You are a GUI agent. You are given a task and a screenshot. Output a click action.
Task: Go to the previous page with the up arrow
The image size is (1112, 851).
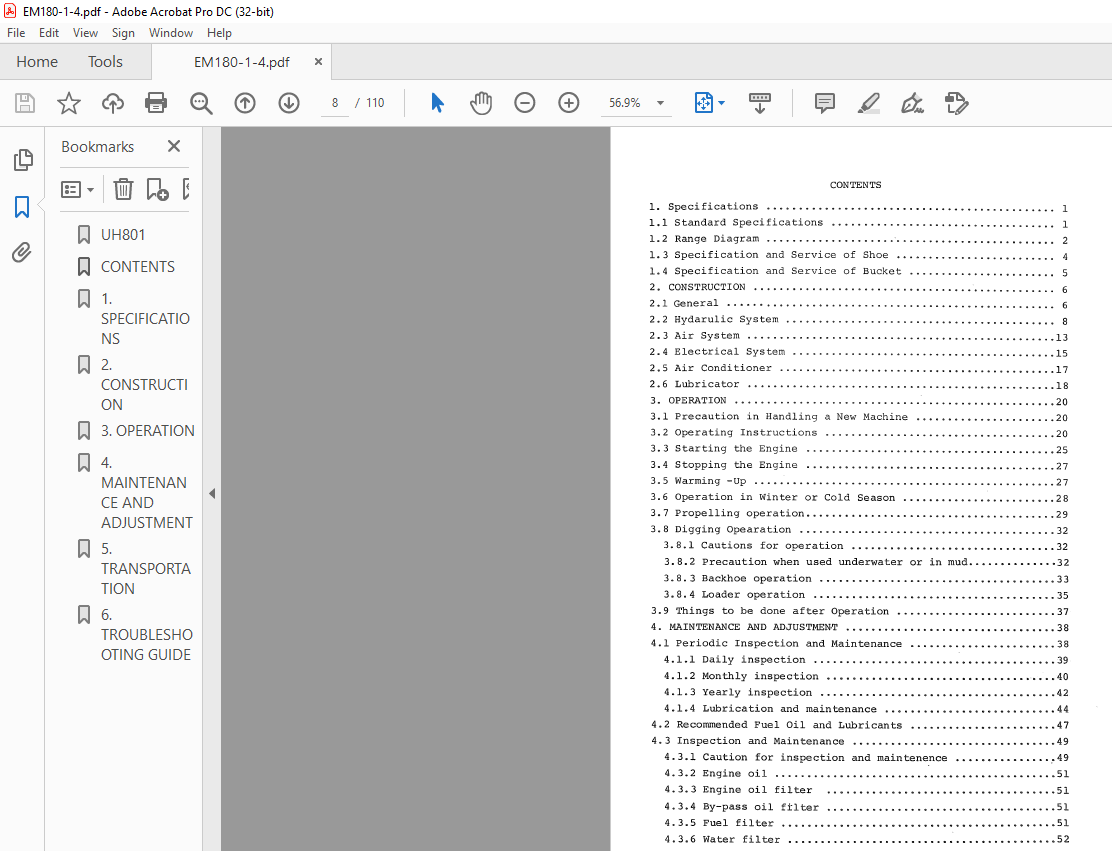point(245,103)
